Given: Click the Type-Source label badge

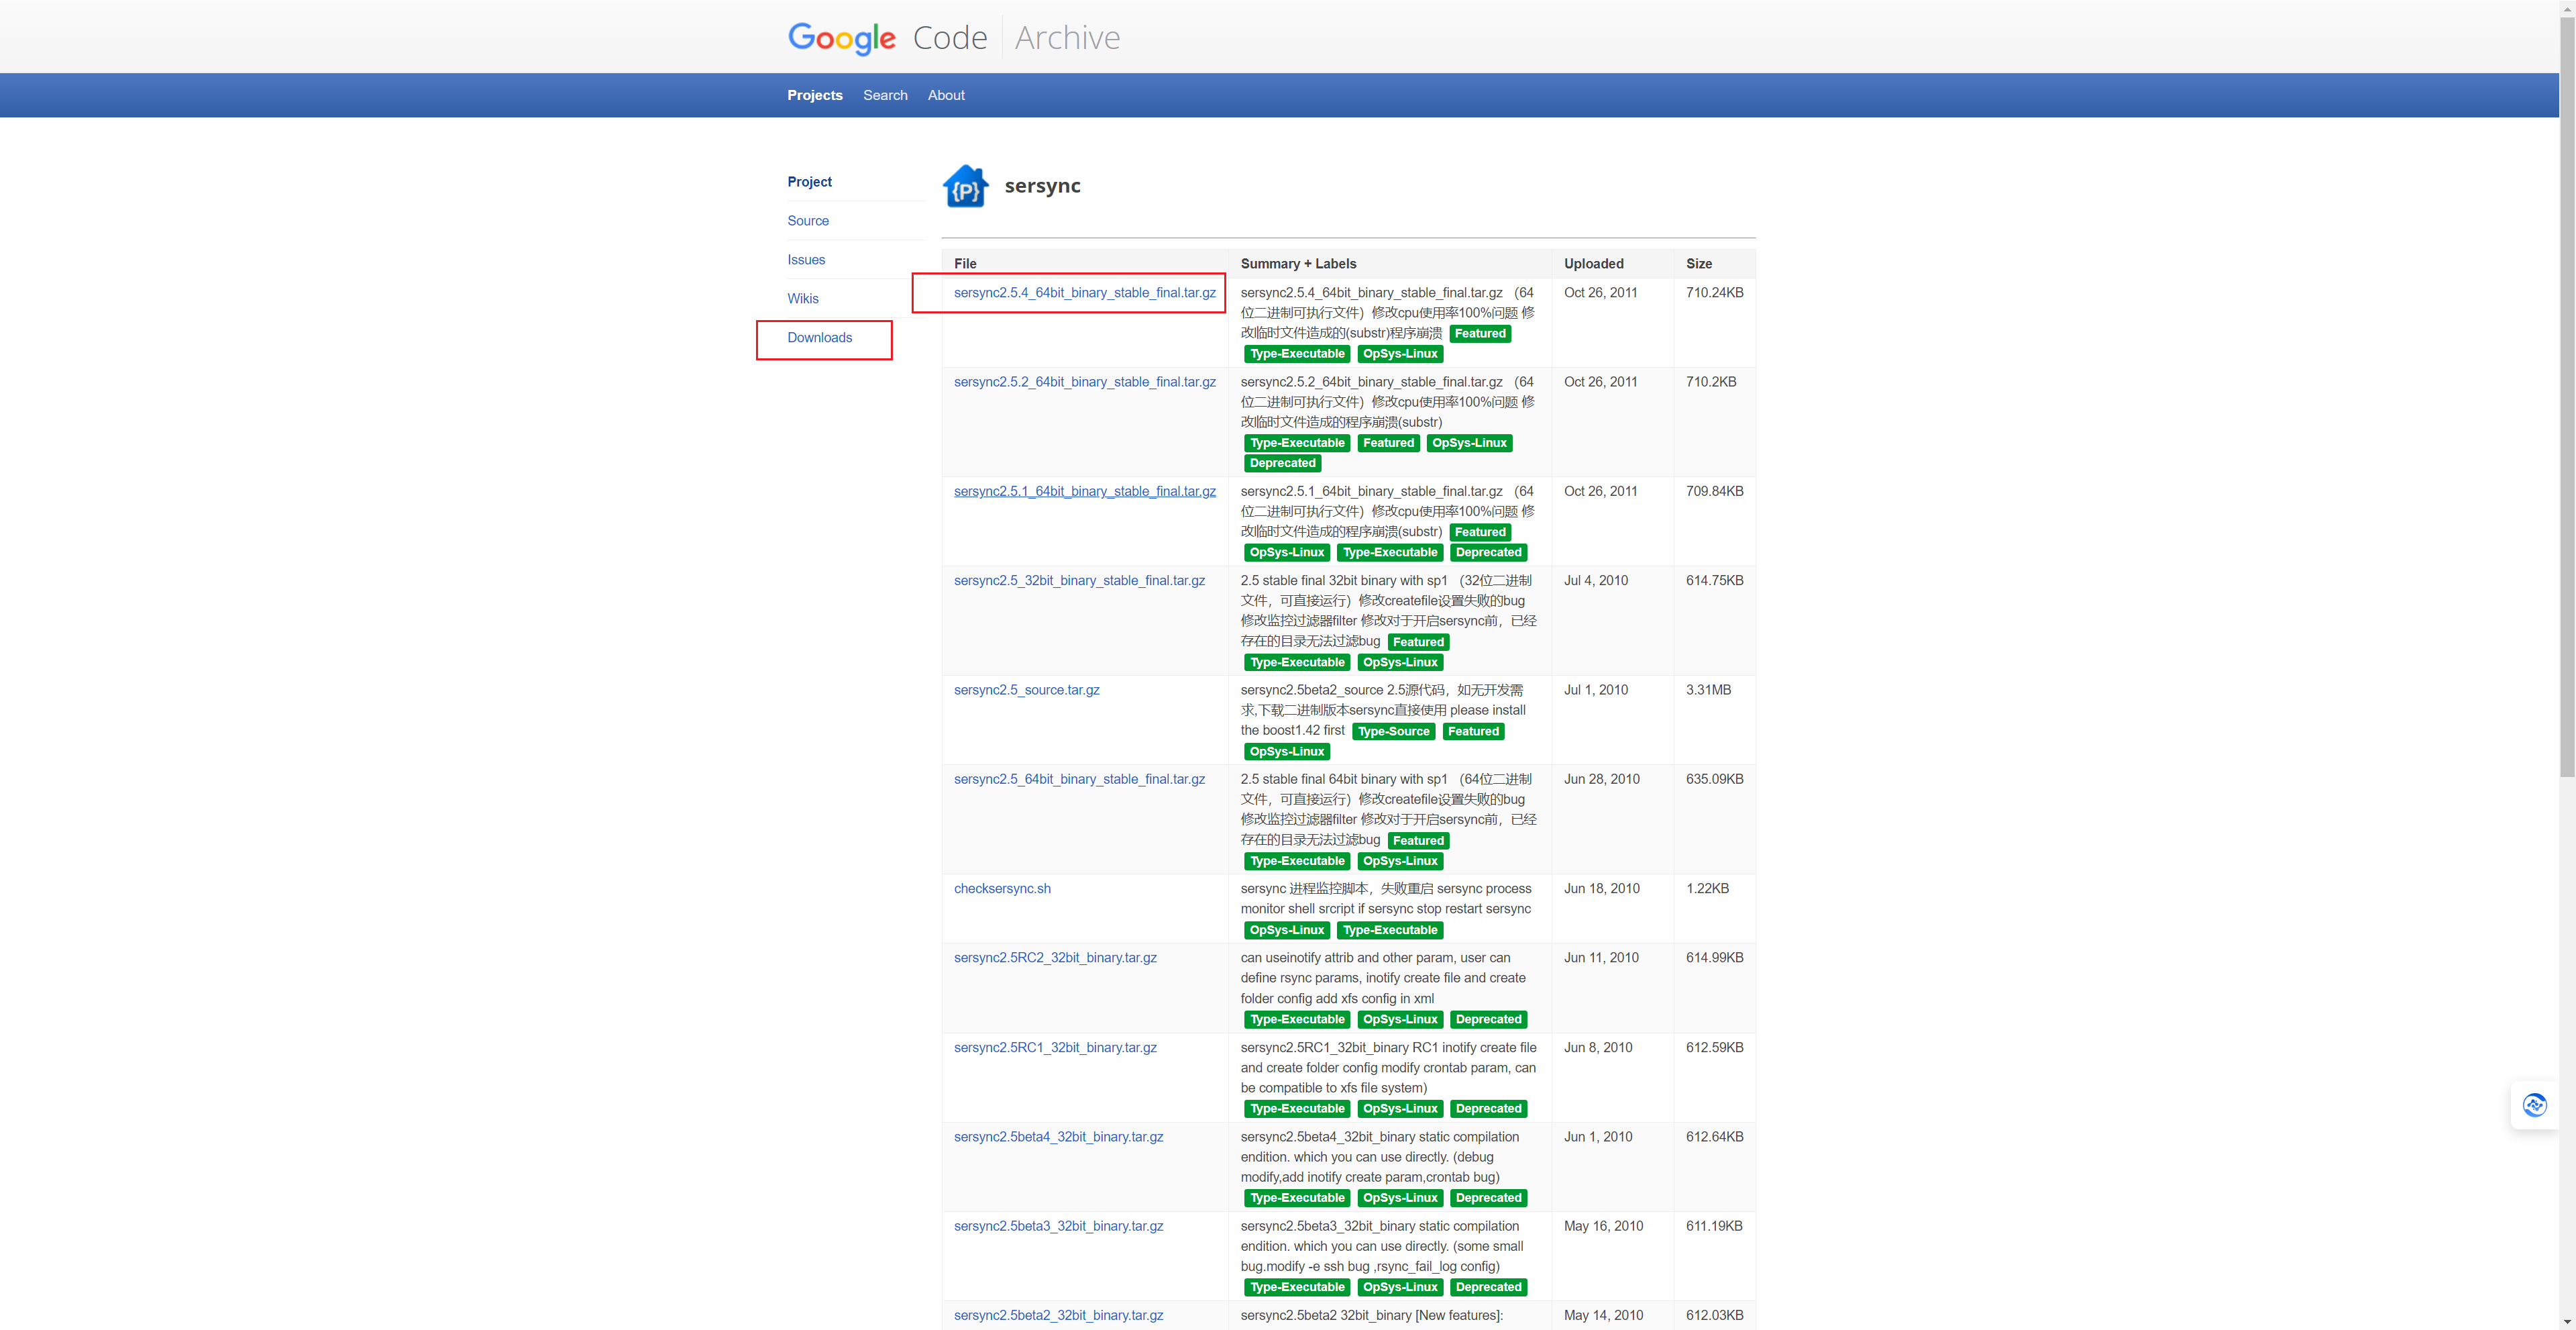Looking at the screenshot, I should (x=1393, y=732).
